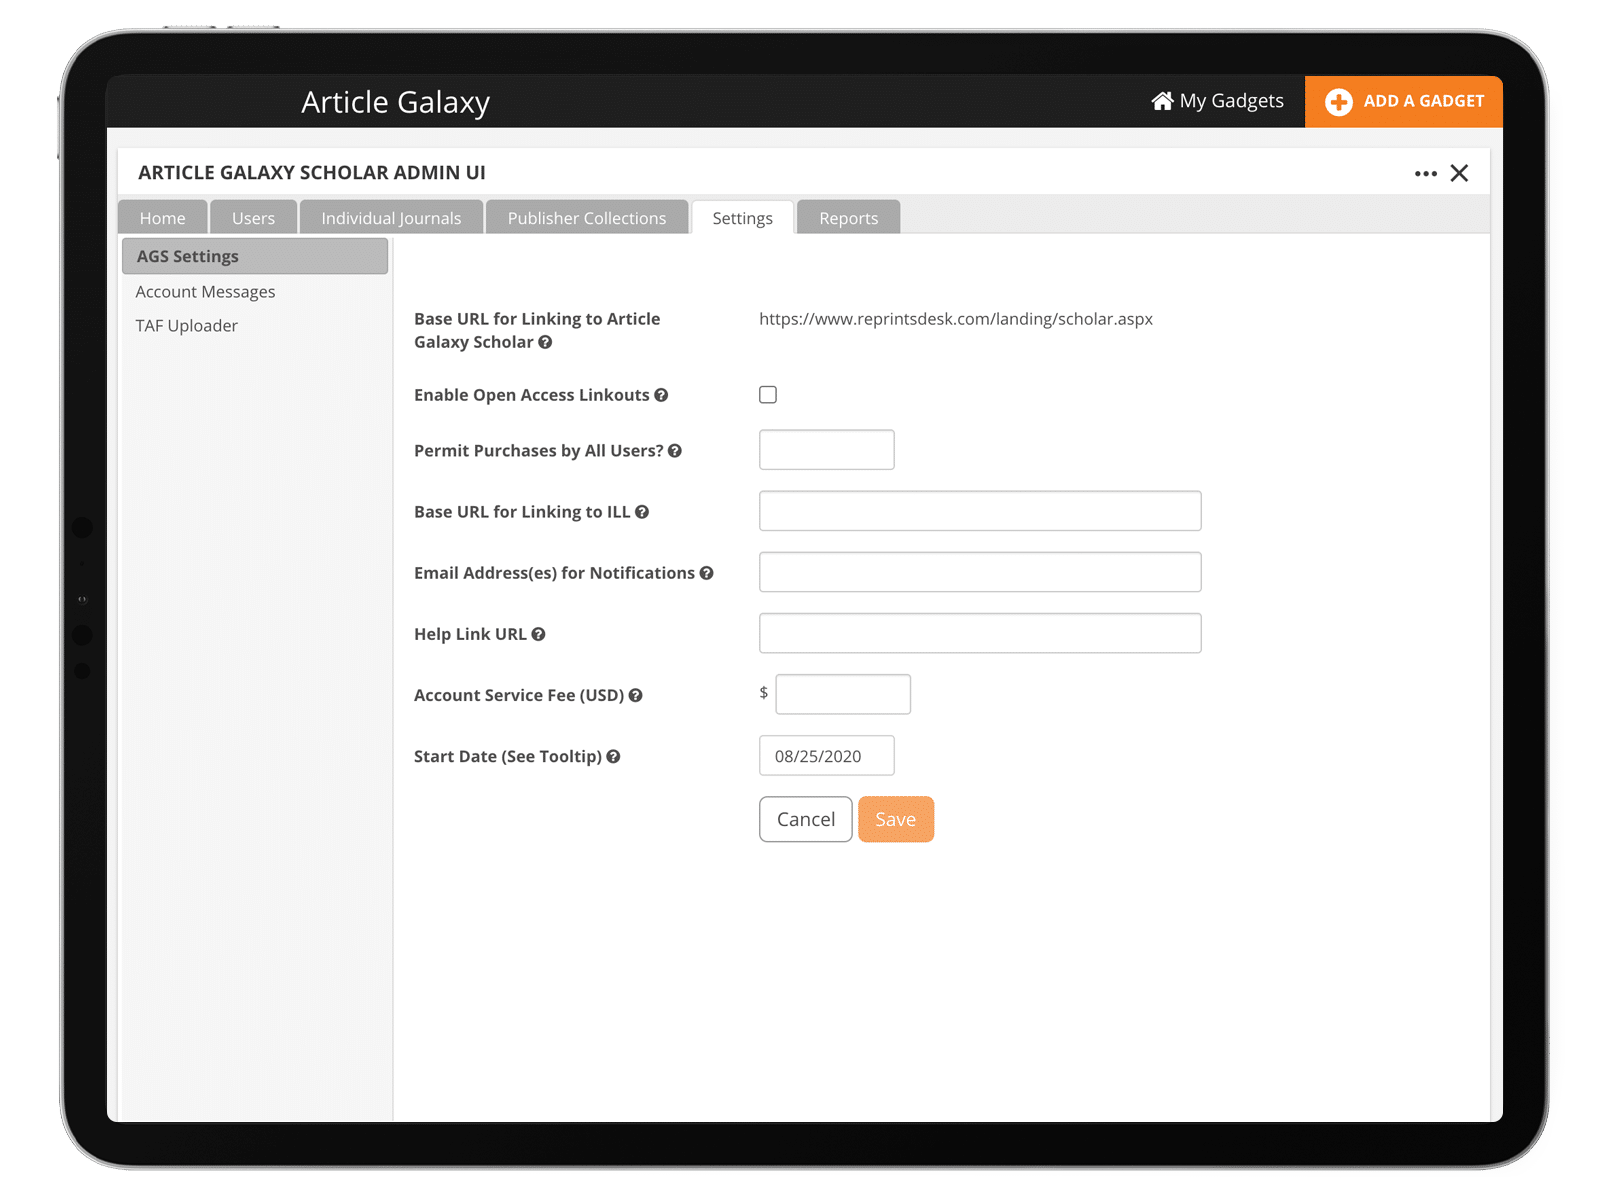Click the Account Service Fee (USD) label

point(519,695)
